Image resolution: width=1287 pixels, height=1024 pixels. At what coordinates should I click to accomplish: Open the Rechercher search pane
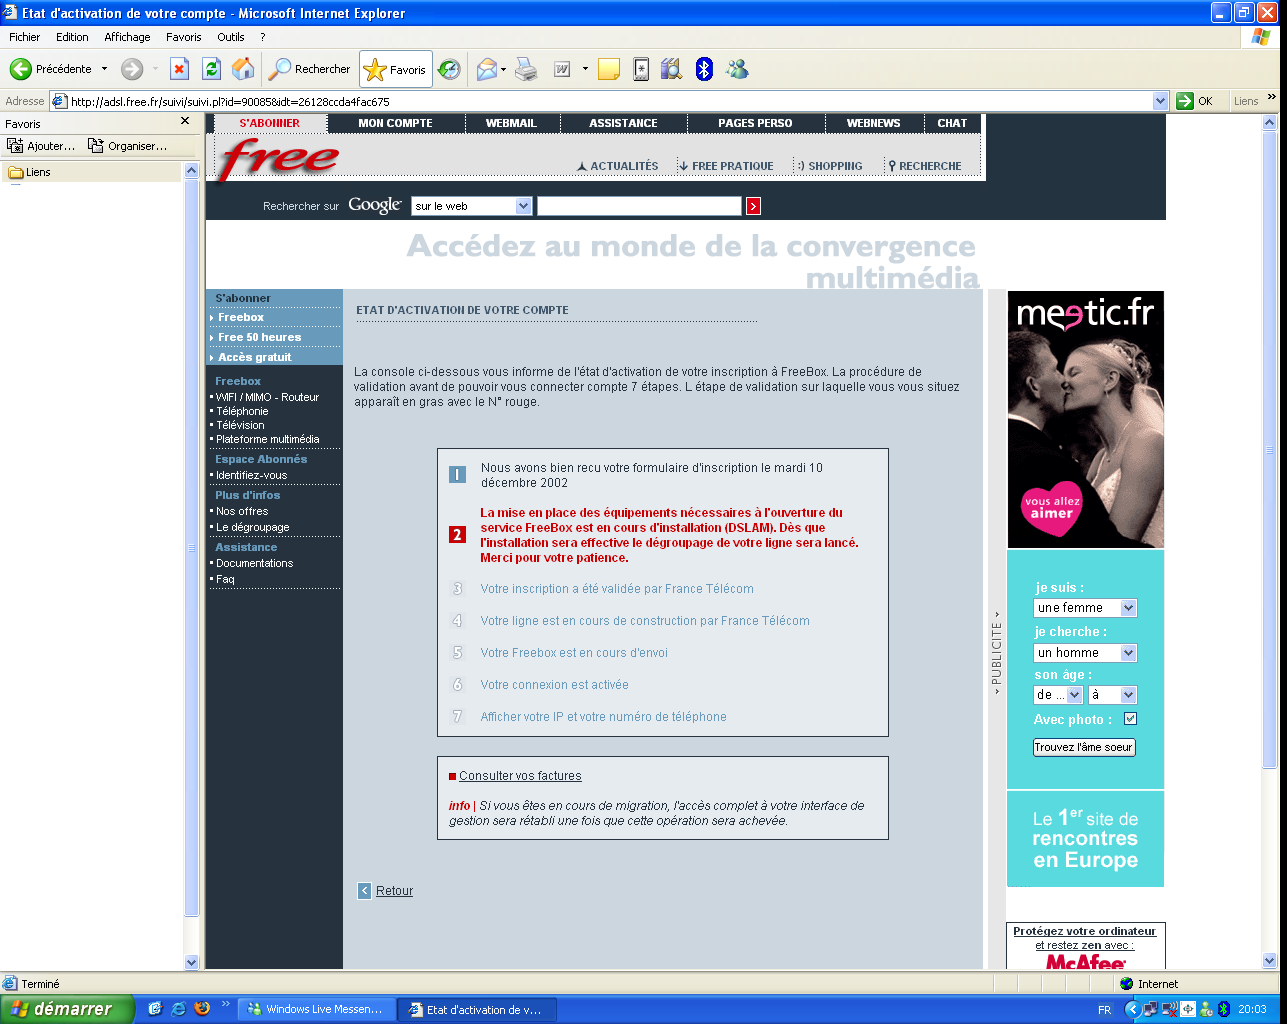[310, 69]
